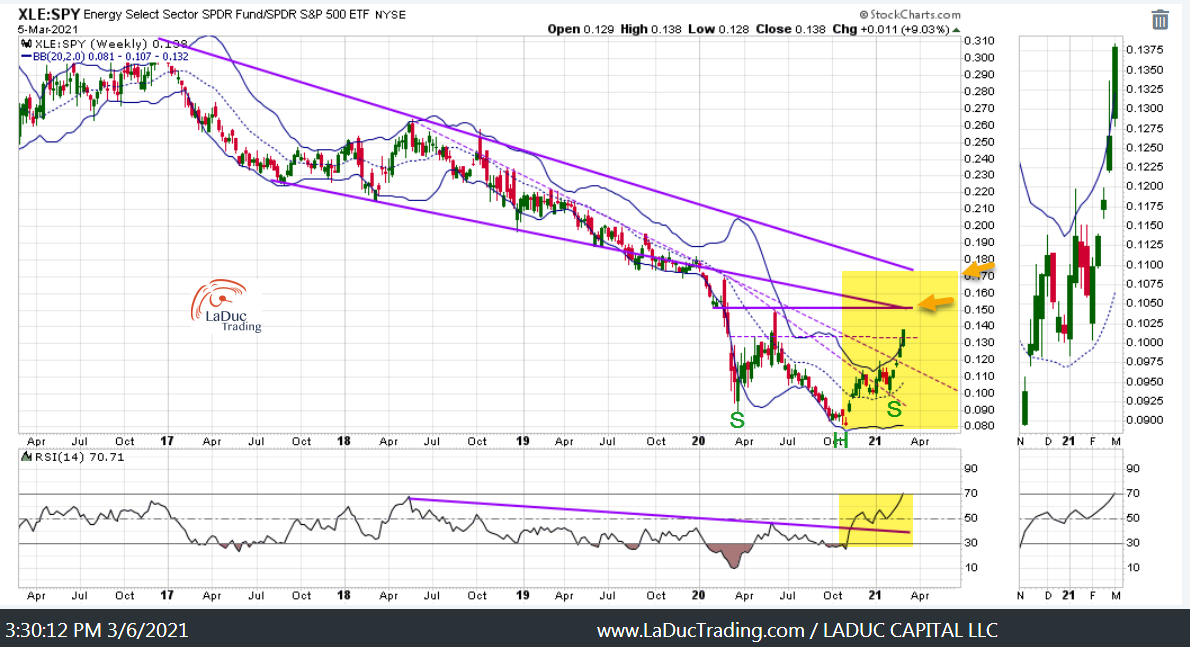Screen dimensions: 1190x647
Task: Click the 5-Mar-2021 date text
Action: pos(48,30)
